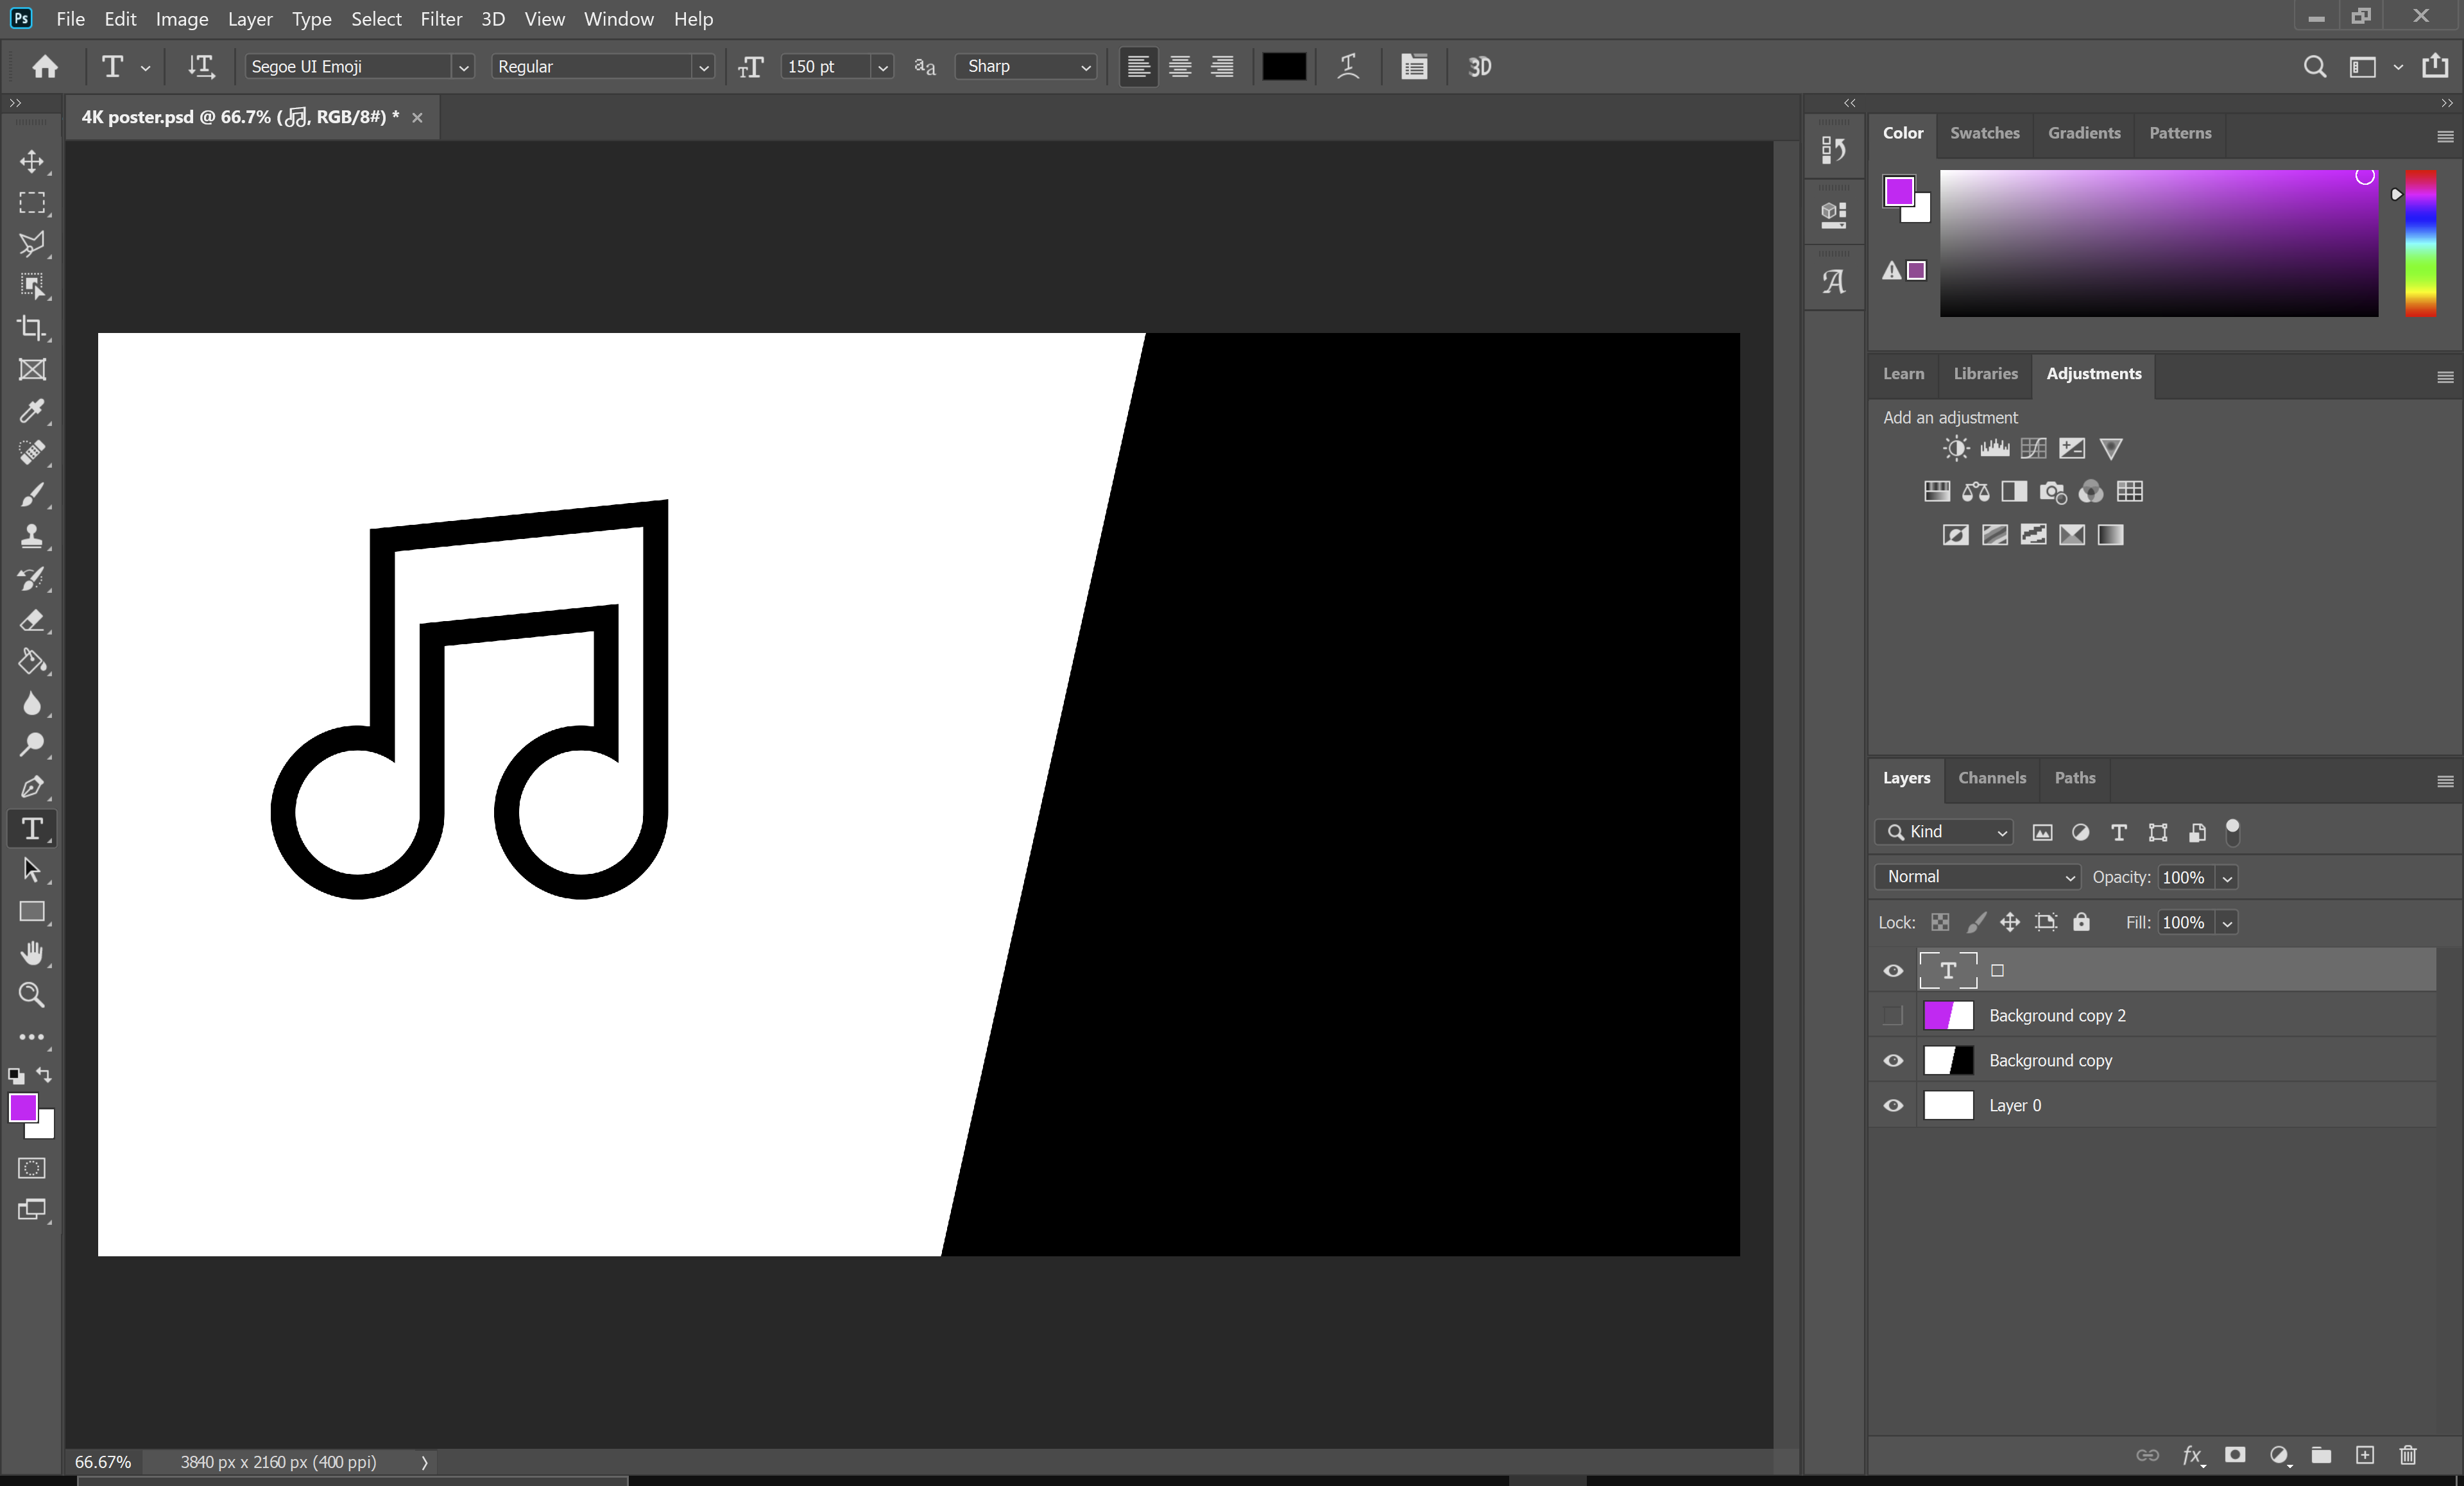The height and width of the screenshot is (1486, 2464).
Task: Open the layer style fx menu
Action: pos(2192,1455)
